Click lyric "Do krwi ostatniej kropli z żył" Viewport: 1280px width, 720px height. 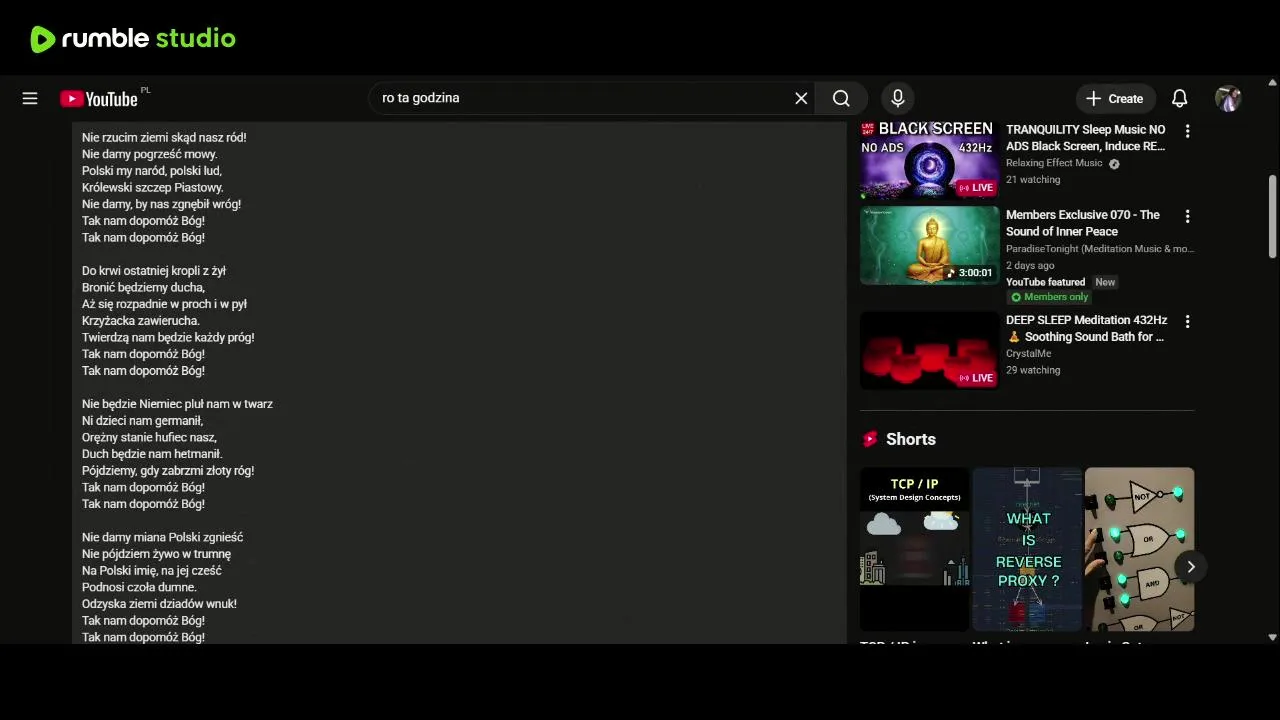(154, 271)
